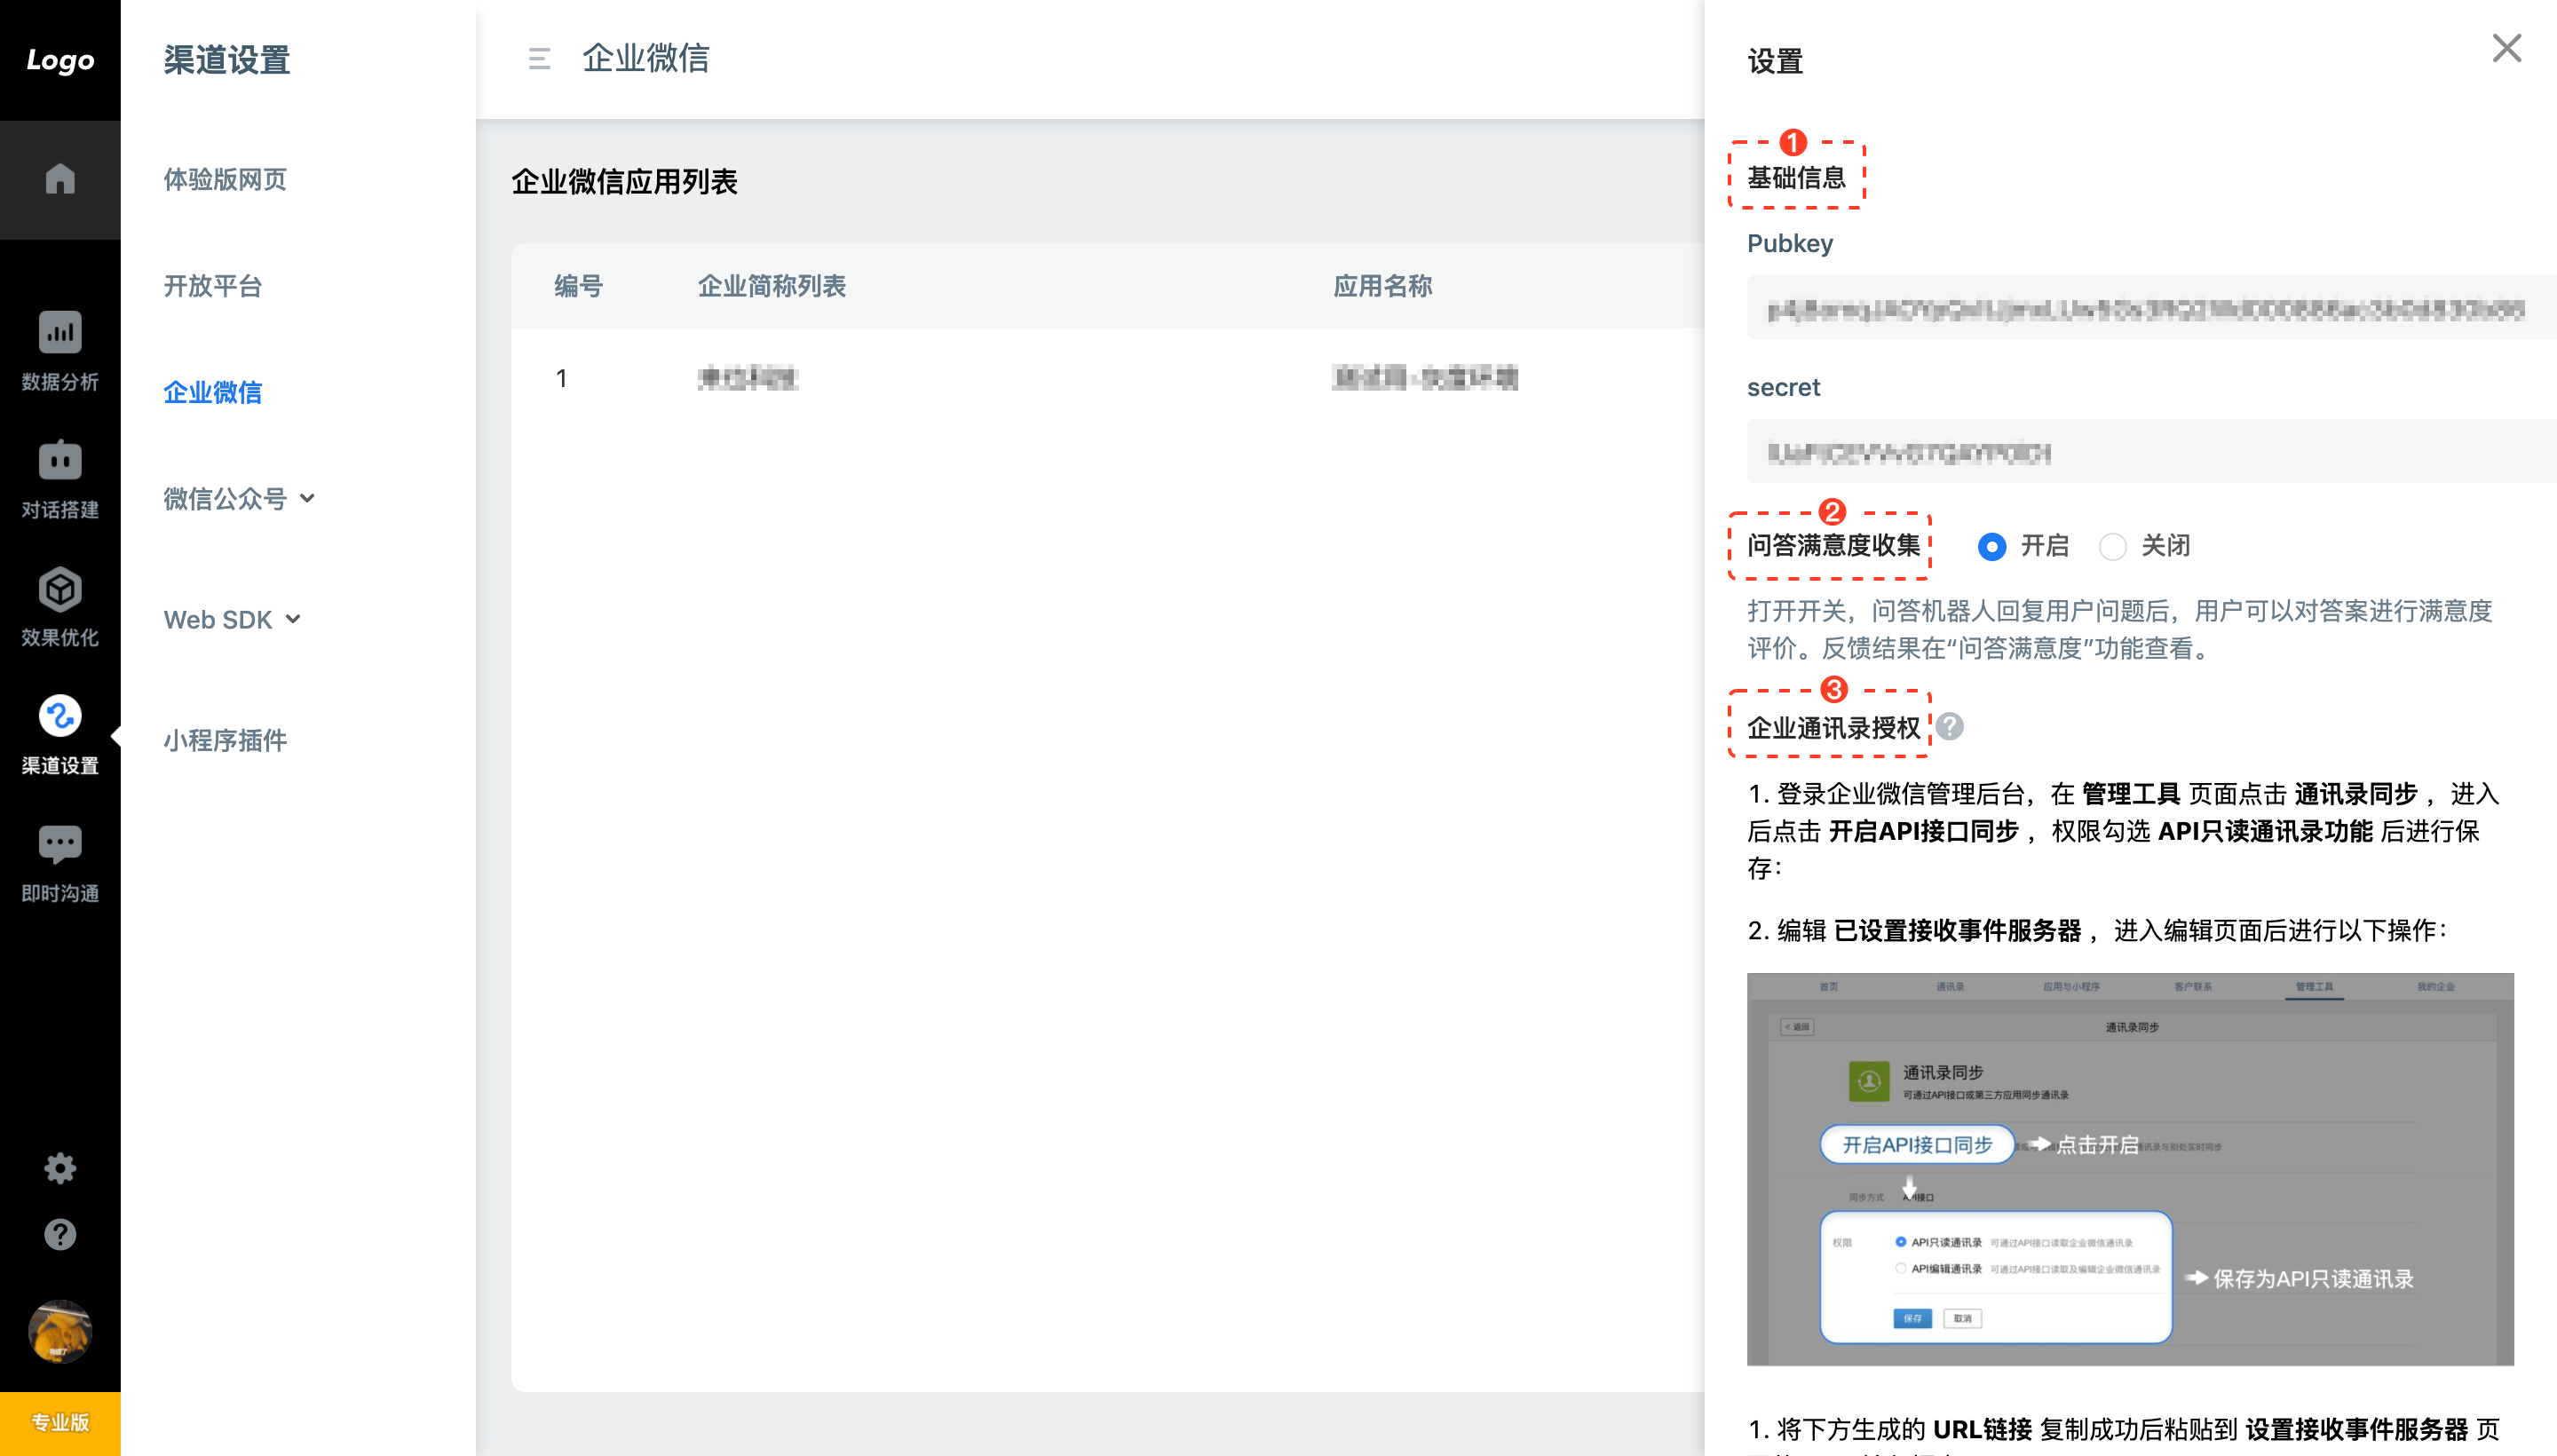The width and height of the screenshot is (2557, 1456).
Task: Click the 通讯录同步 tutorial screenshot image
Action: coord(2130,1169)
